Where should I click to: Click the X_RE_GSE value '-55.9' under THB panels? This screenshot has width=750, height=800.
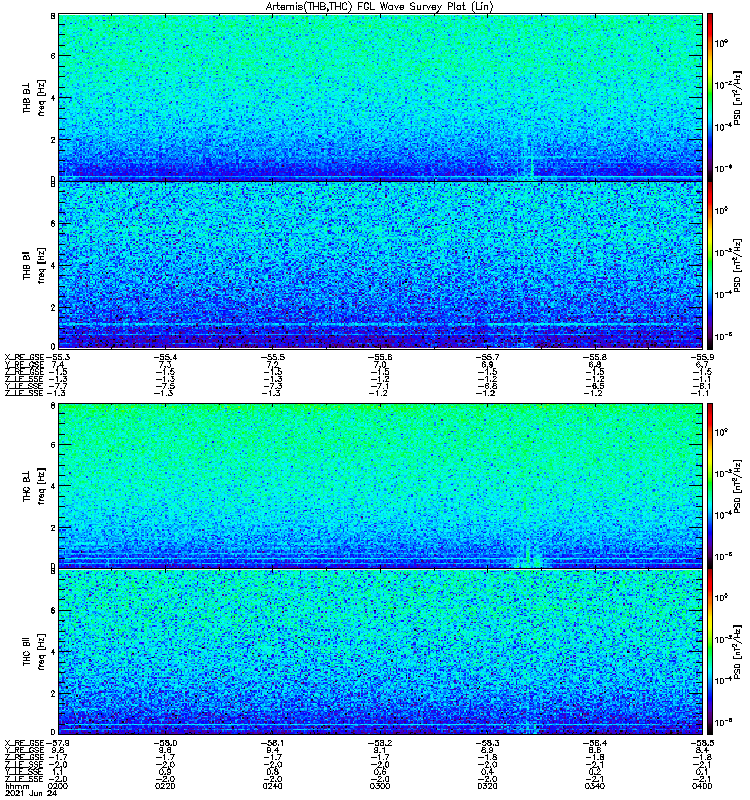tap(702, 358)
